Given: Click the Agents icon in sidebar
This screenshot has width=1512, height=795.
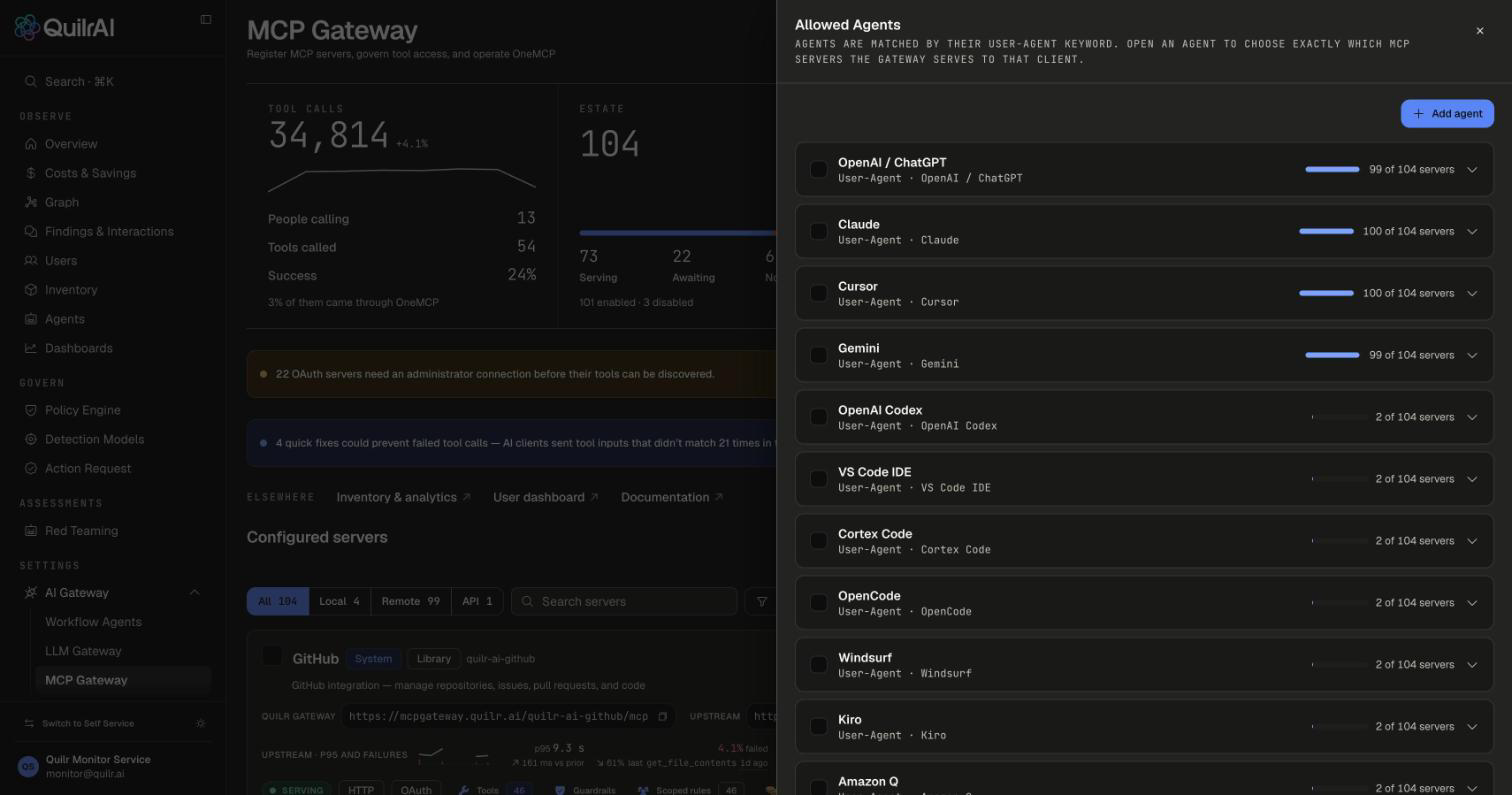Looking at the screenshot, I should coord(31,319).
